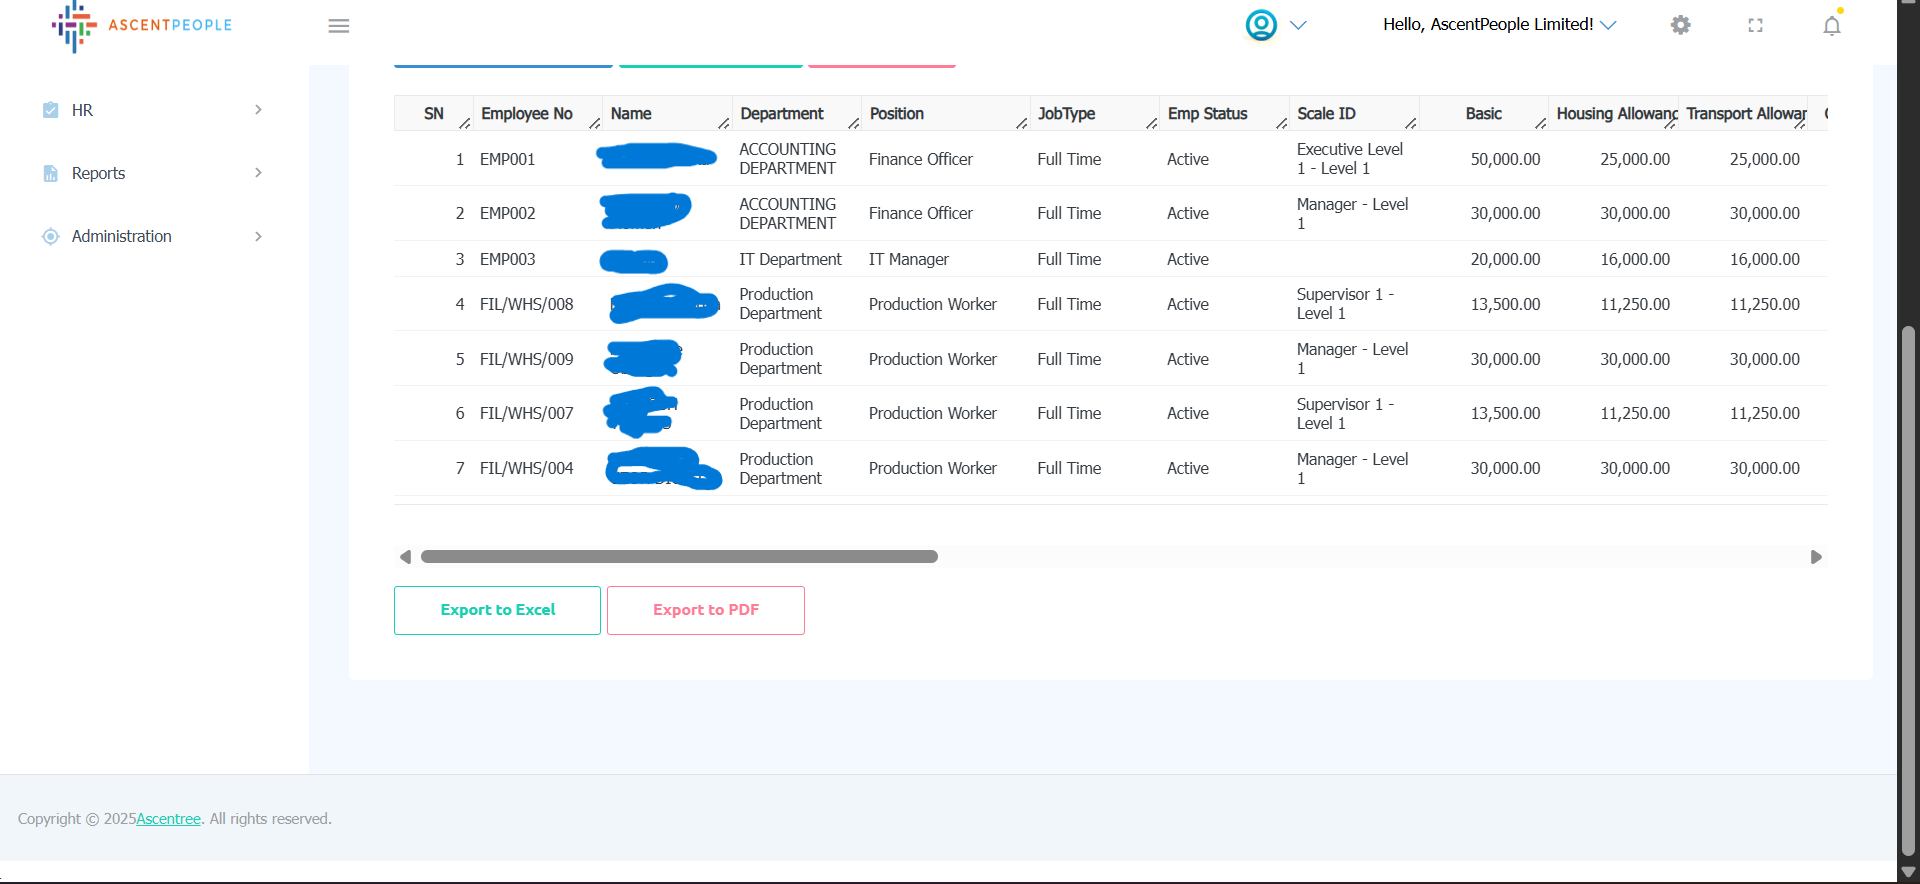Enter fullscreen mode via expand icon
Viewport: 1920px width, 884px height.
pos(1755,25)
